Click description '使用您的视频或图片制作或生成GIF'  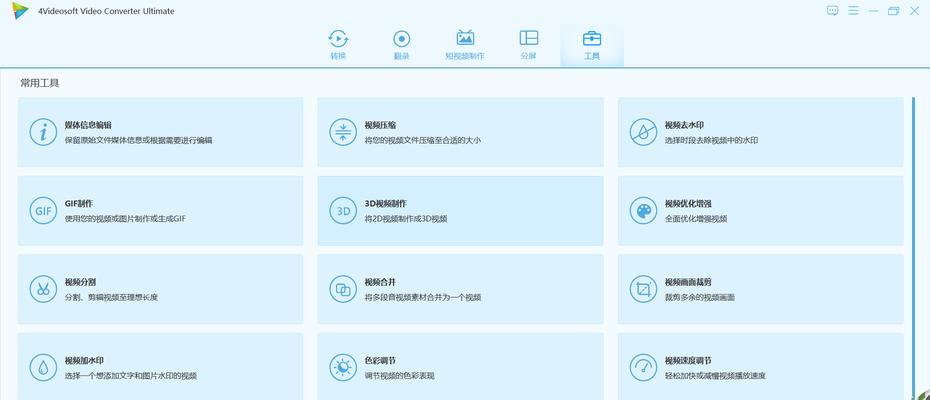click(x=125, y=219)
